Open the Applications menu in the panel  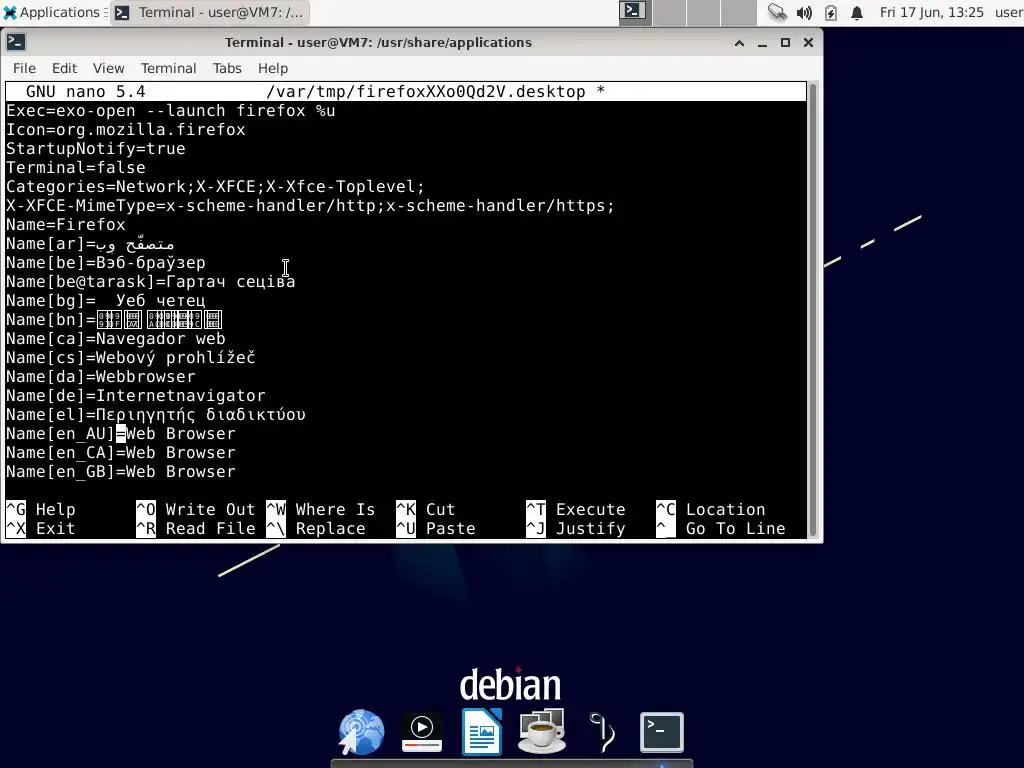pos(52,12)
